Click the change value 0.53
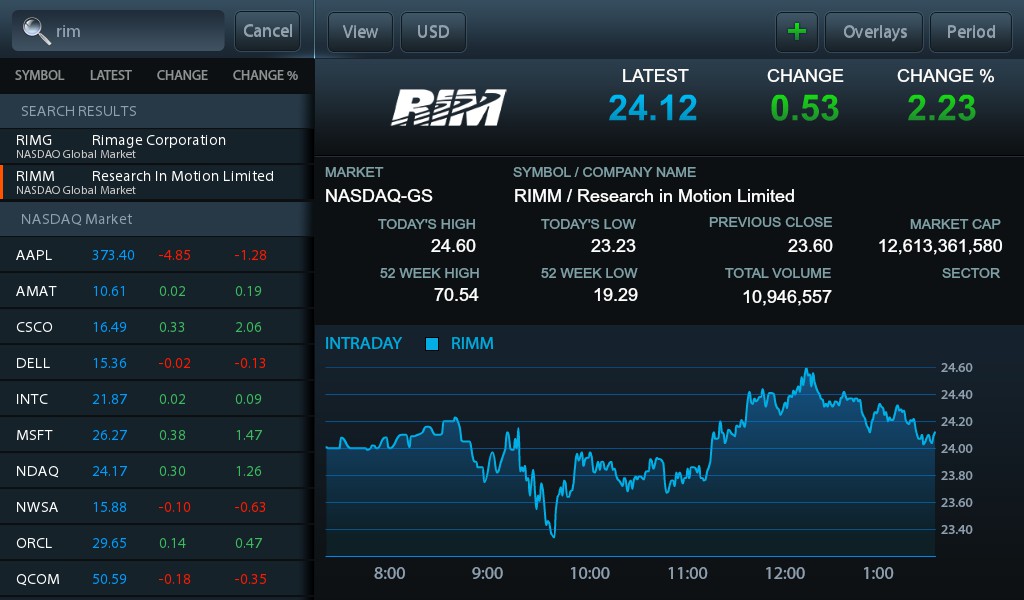 [x=805, y=108]
